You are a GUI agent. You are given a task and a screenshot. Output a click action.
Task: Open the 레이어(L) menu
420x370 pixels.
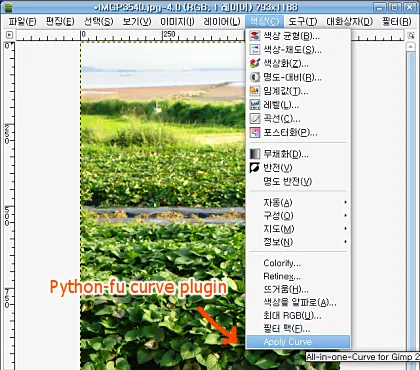[x=222, y=22]
